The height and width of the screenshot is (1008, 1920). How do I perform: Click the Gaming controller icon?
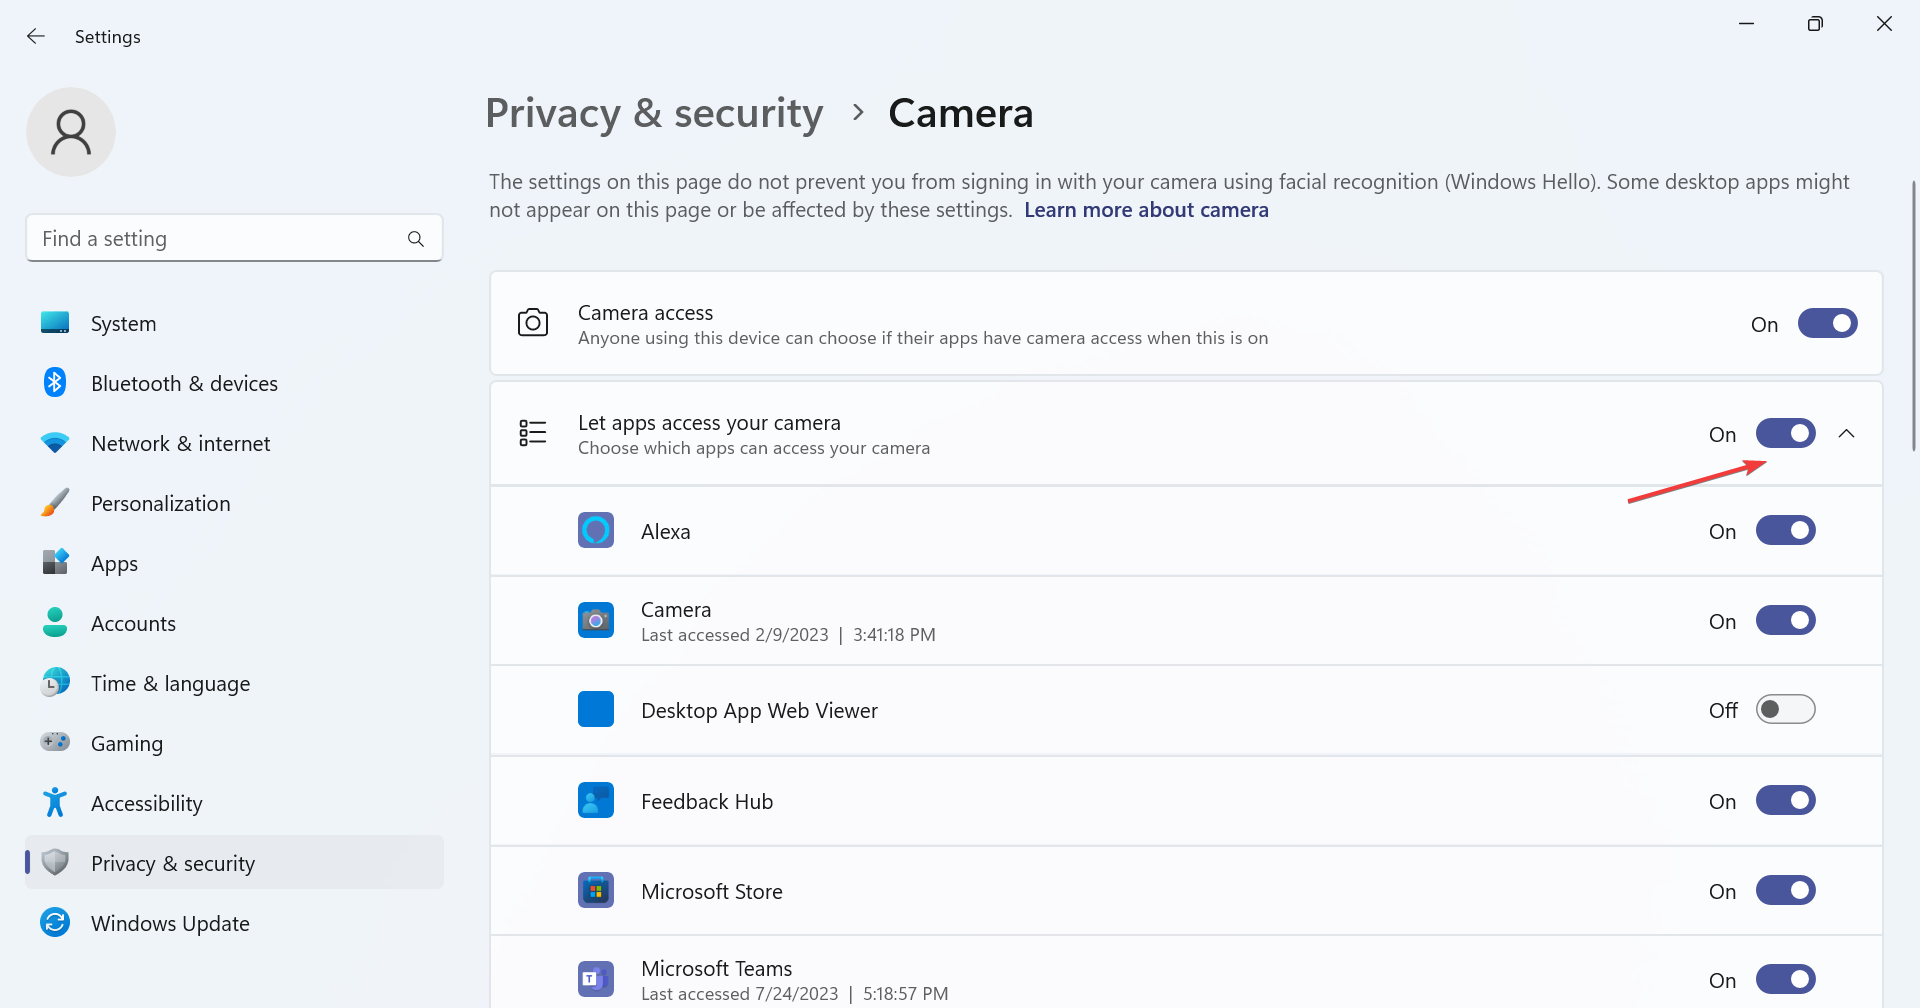coord(55,742)
